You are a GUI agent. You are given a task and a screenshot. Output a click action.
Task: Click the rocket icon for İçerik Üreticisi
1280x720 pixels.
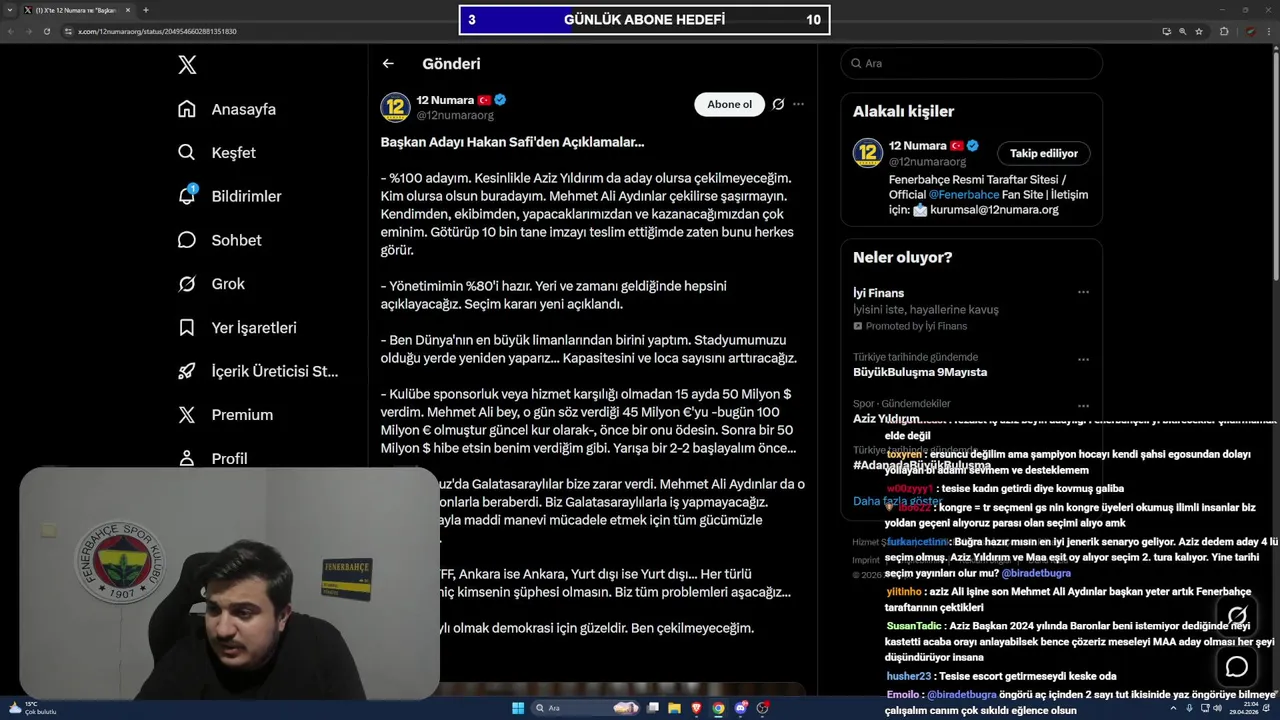(187, 371)
